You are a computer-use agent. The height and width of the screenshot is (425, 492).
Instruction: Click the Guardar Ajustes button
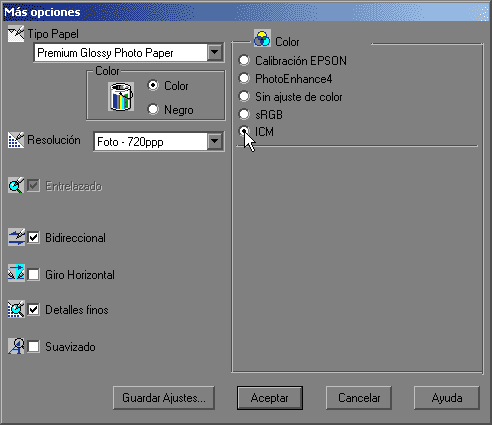tap(164, 398)
